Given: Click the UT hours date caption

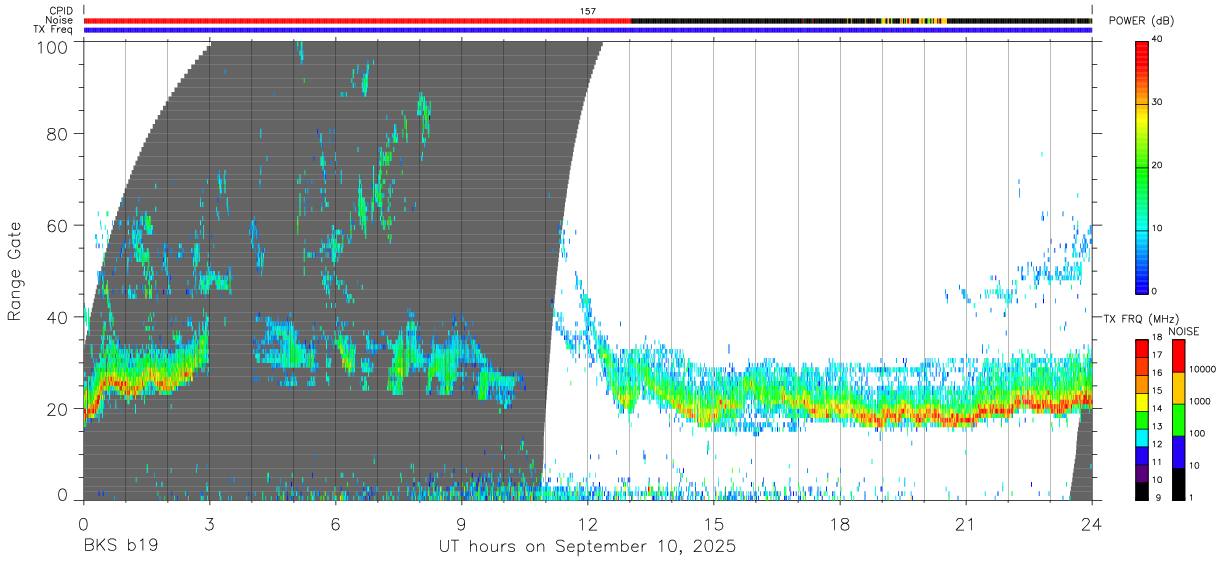Looking at the screenshot, I should coord(588,547).
